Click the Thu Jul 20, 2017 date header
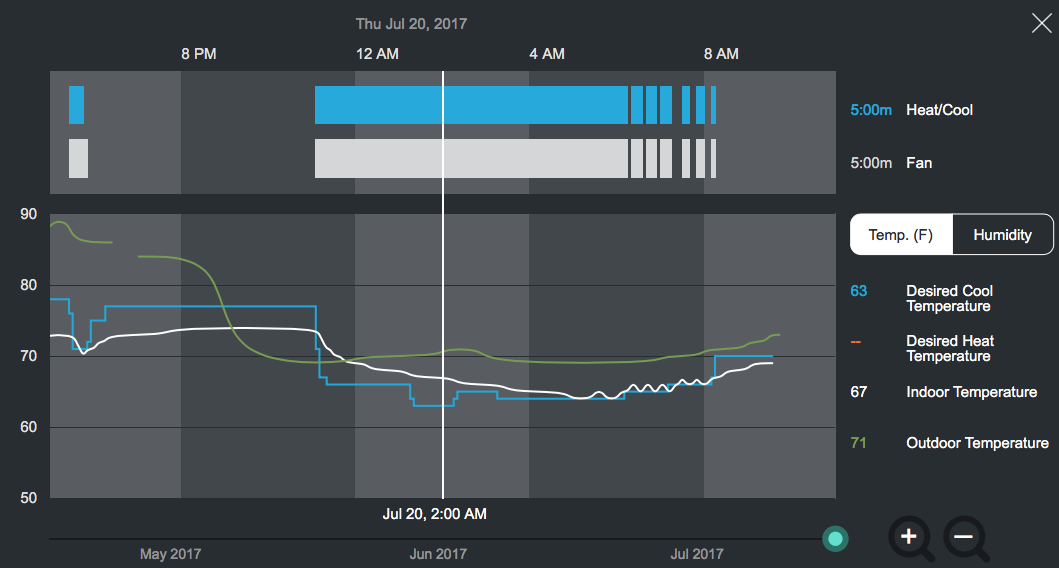1059x568 pixels. click(x=411, y=23)
